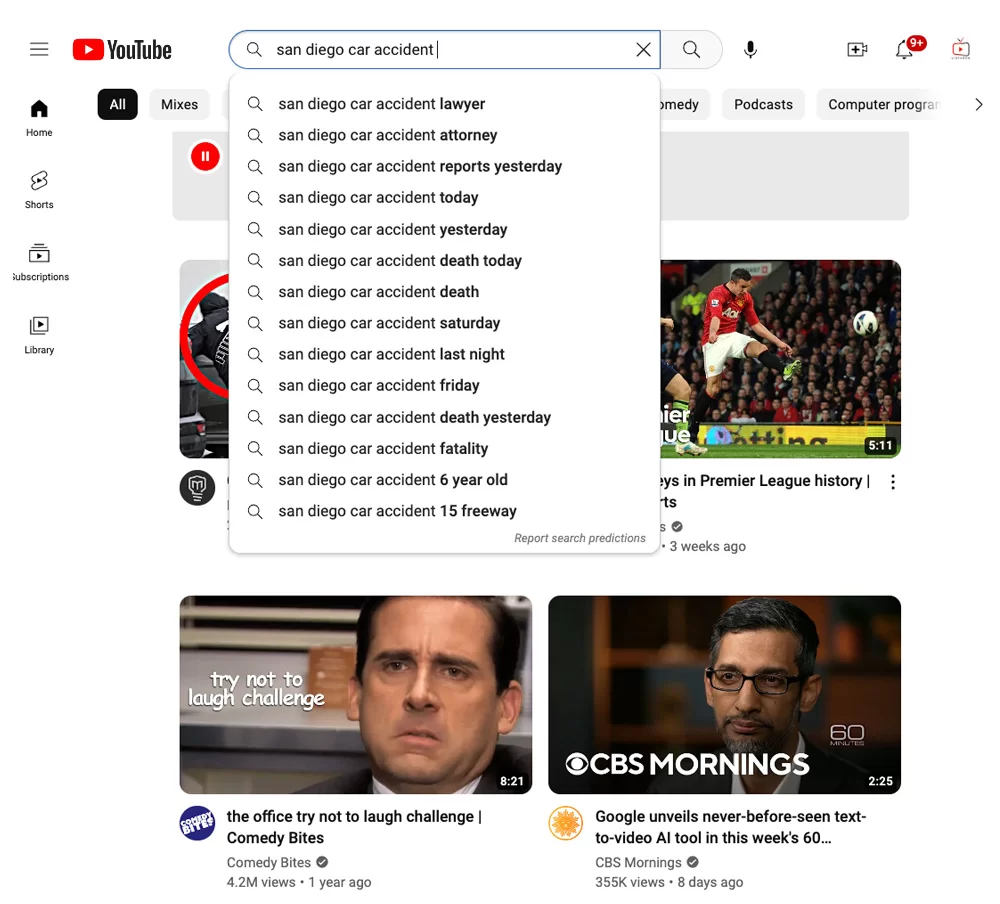This screenshot has height=904, width=1000.
Task: Open Subscriptions in the sidebar
Action: pos(39,262)
